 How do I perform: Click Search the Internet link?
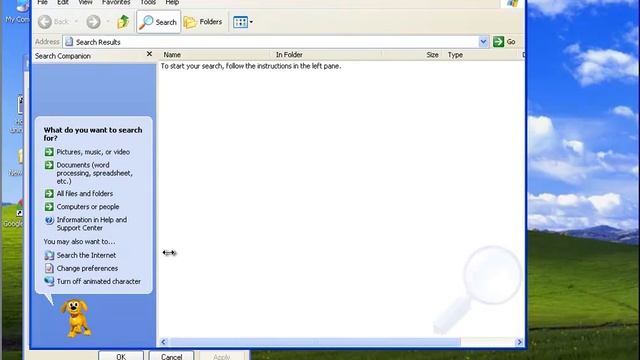click(x=86, y=255)
